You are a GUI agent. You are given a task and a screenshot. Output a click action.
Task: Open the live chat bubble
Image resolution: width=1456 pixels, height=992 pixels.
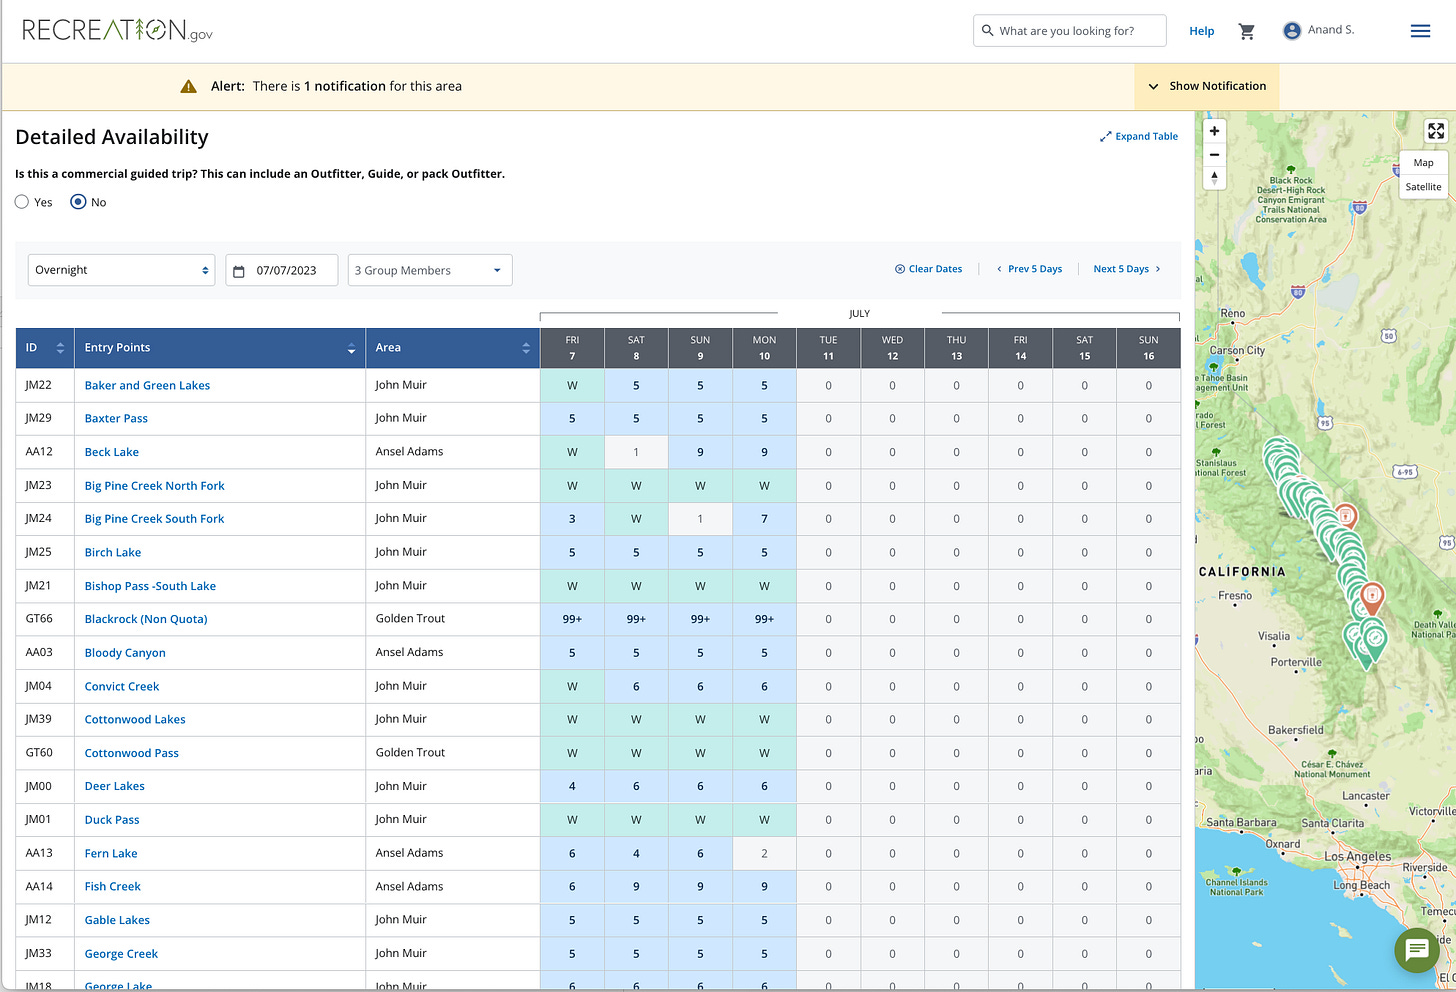(x=1417, y=950)
